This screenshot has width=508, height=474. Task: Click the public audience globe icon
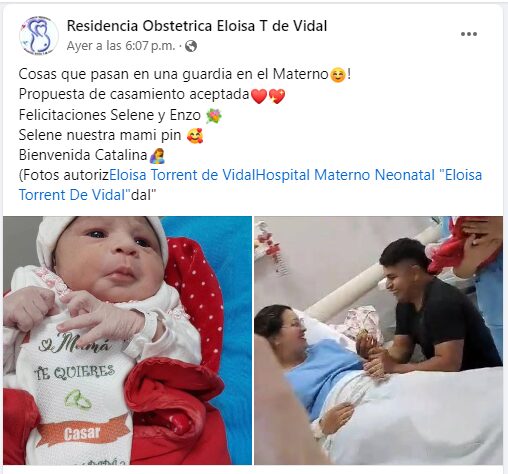(x=191, y=46)
